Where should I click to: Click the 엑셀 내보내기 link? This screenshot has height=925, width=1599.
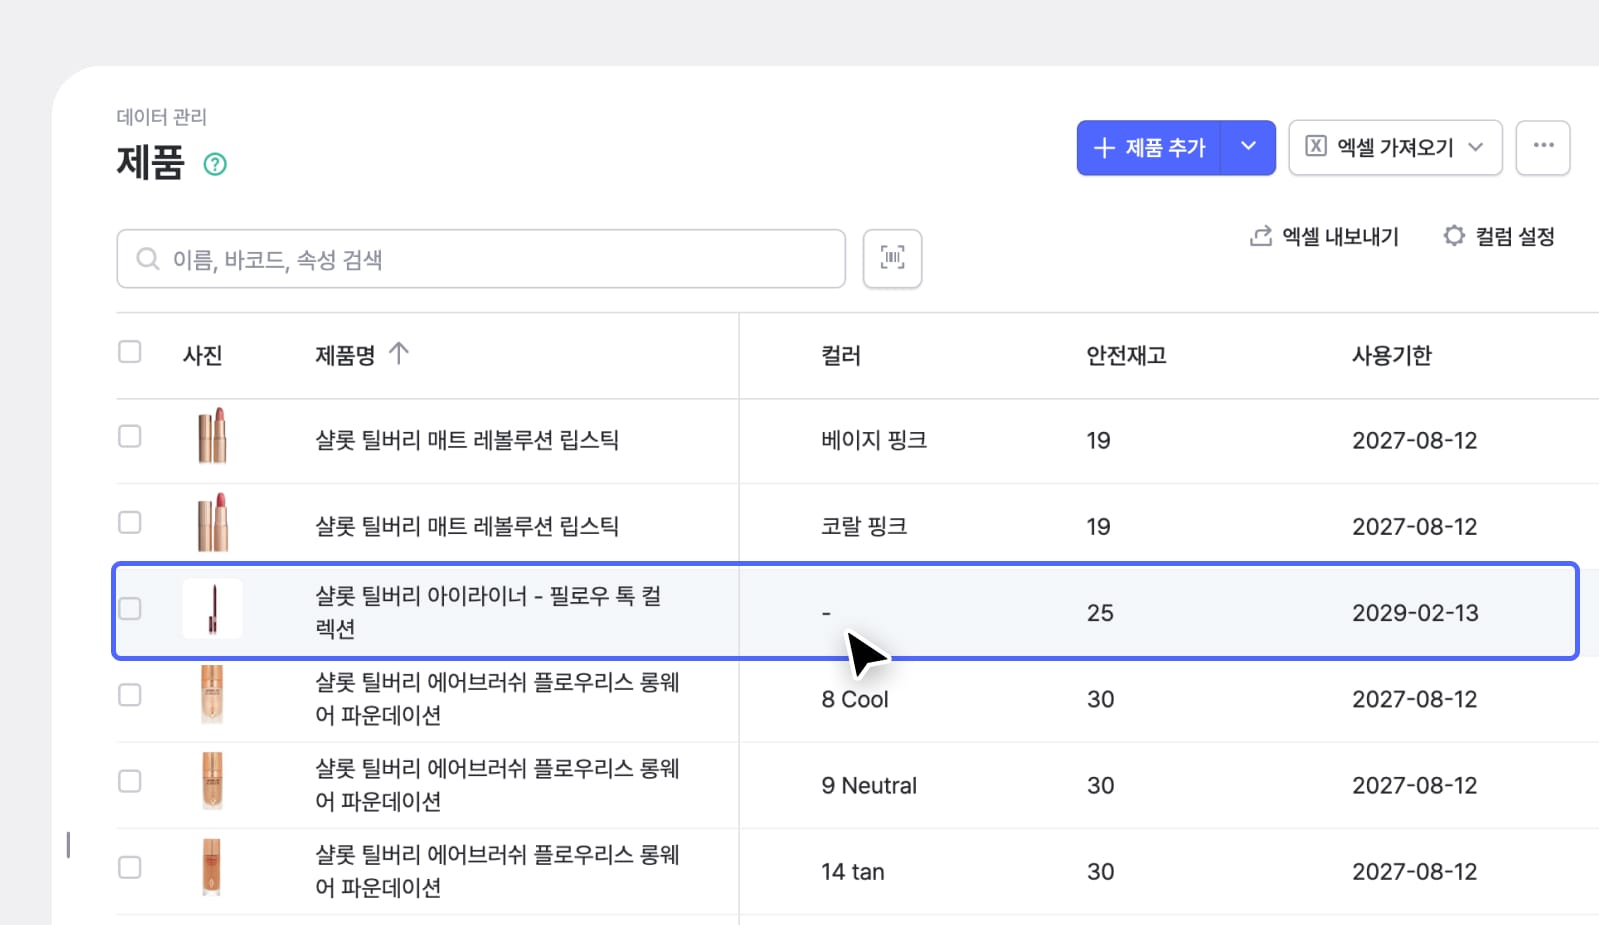click(x=1324, y=237)
